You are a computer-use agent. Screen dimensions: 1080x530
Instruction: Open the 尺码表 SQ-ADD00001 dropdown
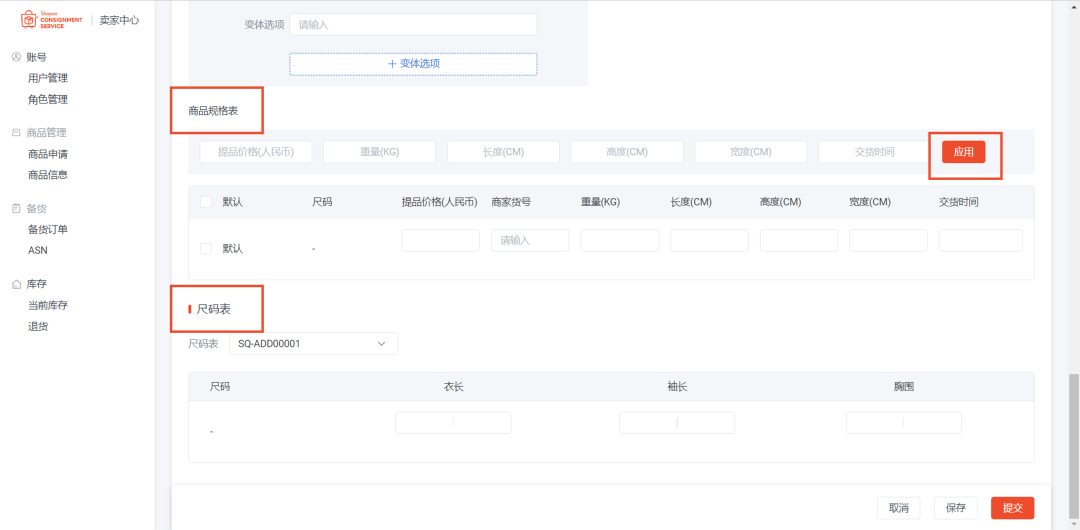[312, 344]
